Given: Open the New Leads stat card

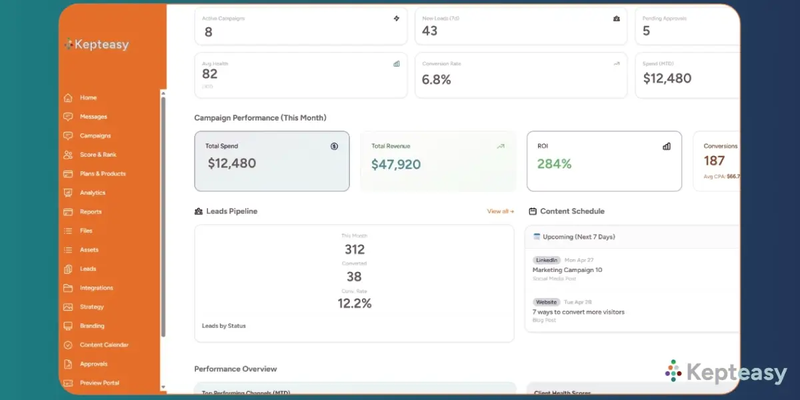Looking at the screenshot, I should pos(521,26).
